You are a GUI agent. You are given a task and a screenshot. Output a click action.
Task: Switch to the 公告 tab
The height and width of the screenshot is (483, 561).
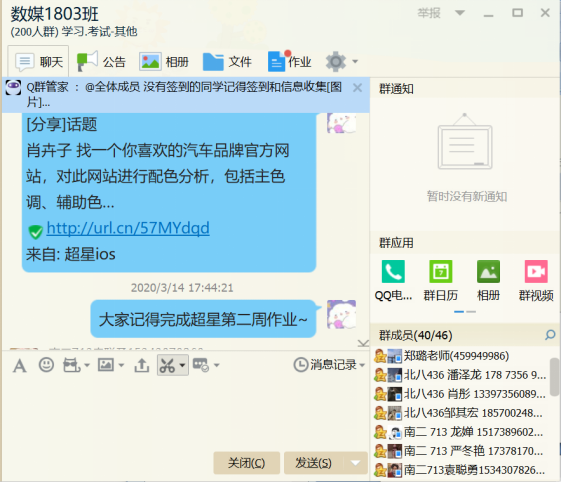(101, 62)
